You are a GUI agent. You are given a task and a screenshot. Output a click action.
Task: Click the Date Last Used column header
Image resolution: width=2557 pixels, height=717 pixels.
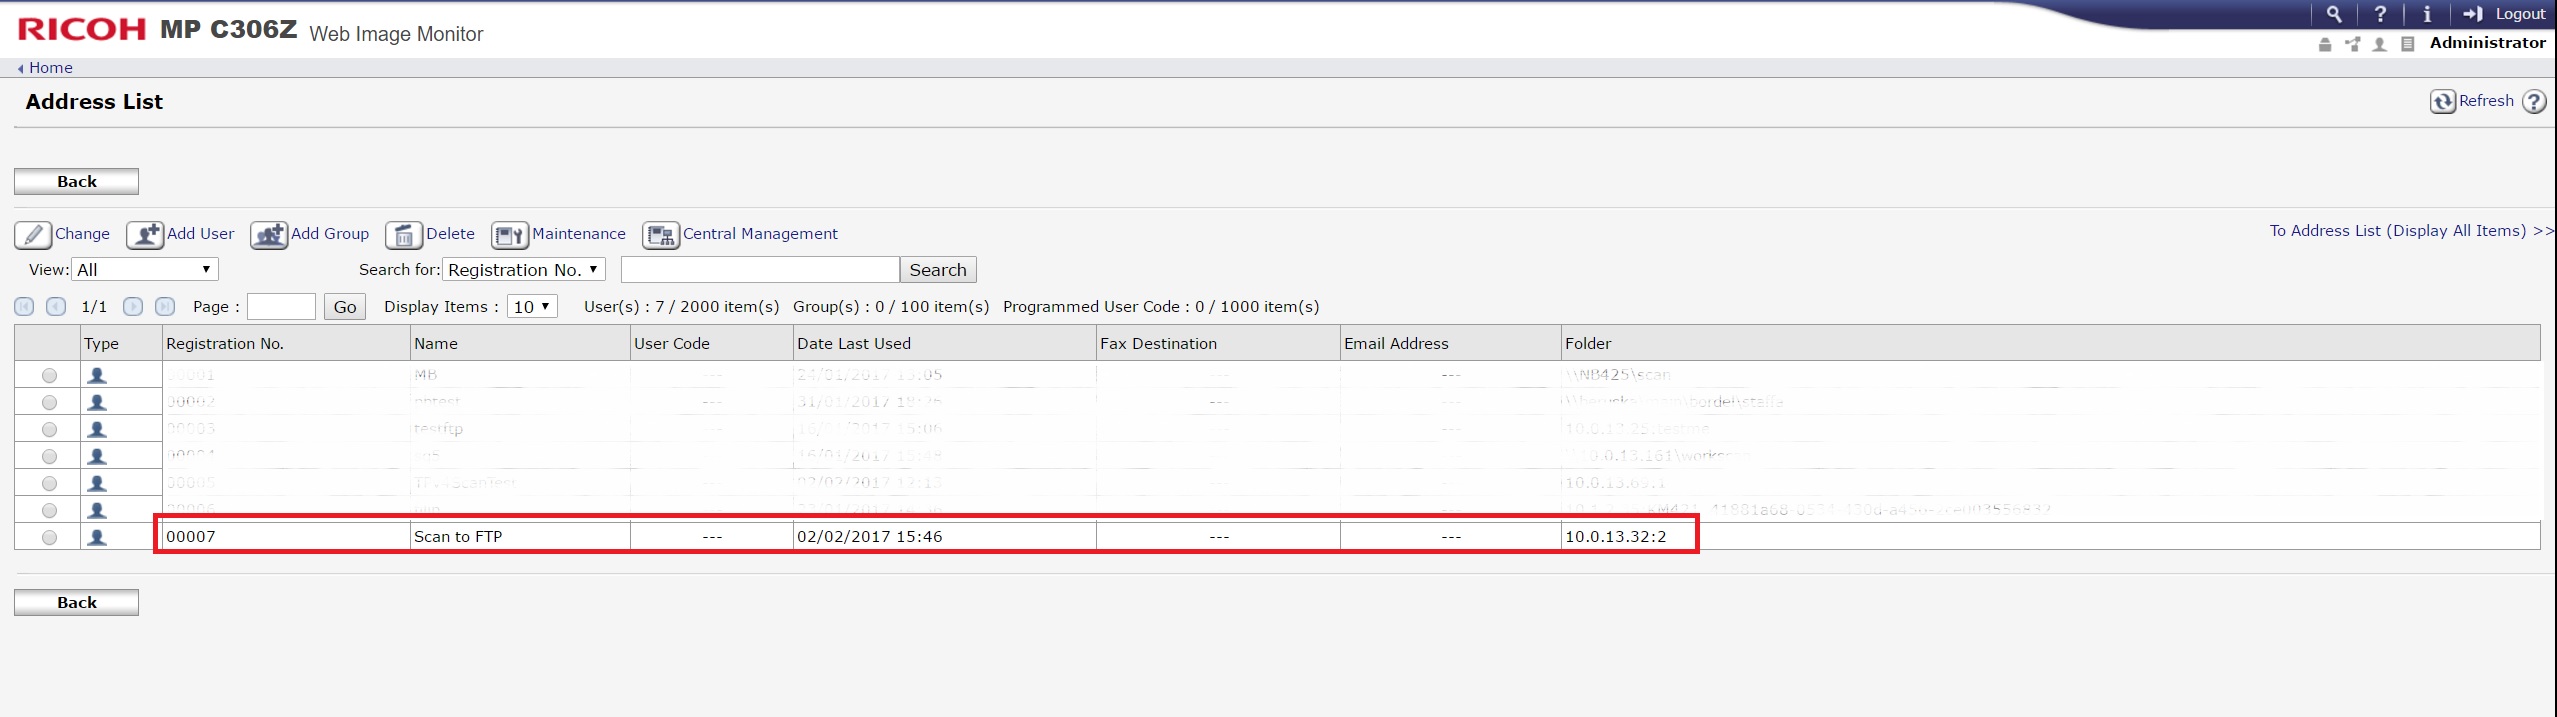pos(853,343)
